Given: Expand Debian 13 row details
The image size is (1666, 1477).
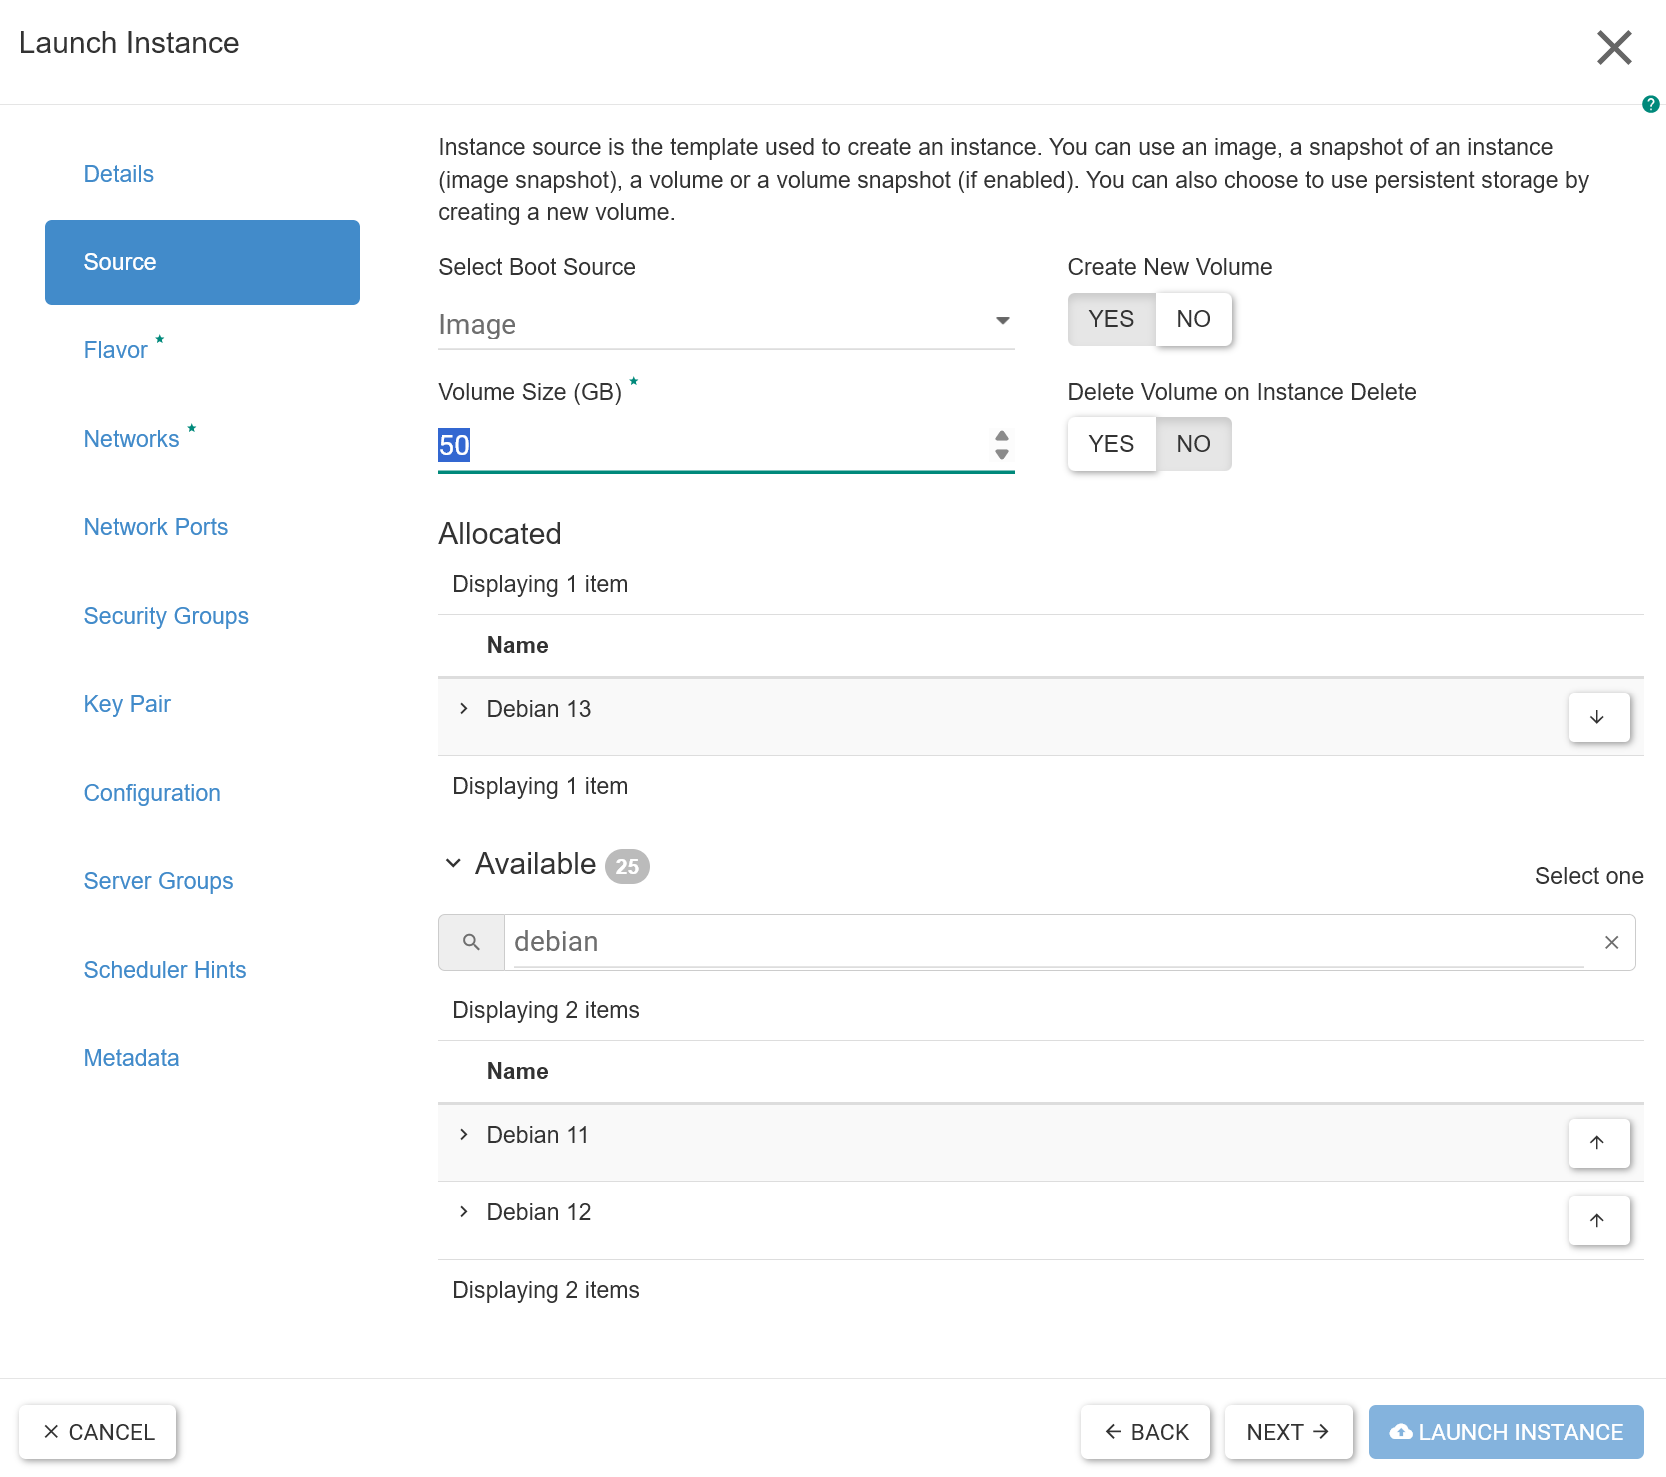Looking at the screenshot, I should click(463, 709).
